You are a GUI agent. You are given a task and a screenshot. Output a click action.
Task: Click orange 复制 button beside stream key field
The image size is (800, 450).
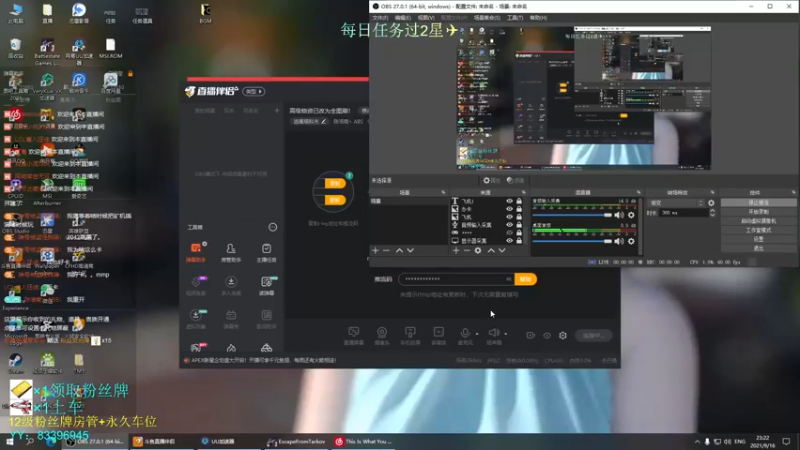point(526,279)
